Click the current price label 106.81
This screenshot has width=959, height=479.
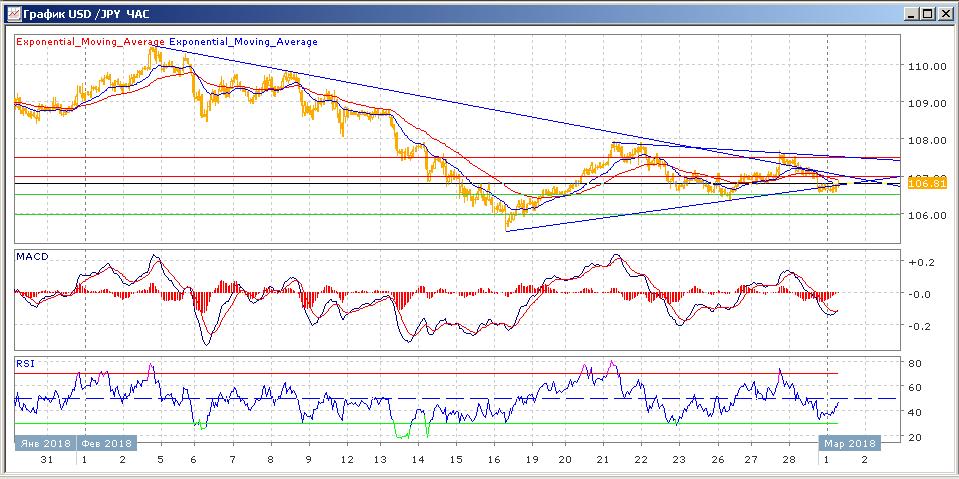tap(927, 184)
